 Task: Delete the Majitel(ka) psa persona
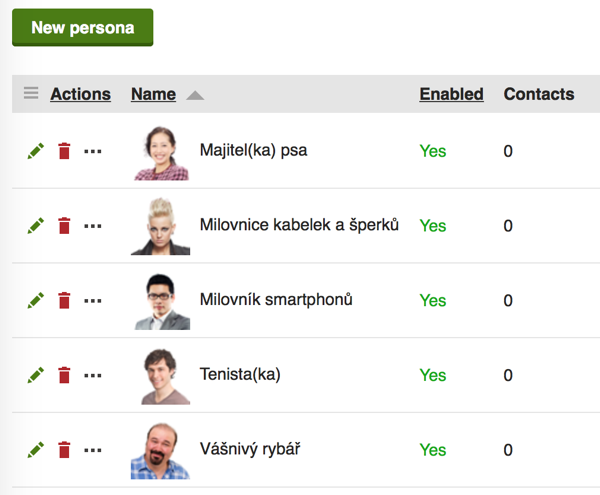pyautogui.click(x=64, y=151)
